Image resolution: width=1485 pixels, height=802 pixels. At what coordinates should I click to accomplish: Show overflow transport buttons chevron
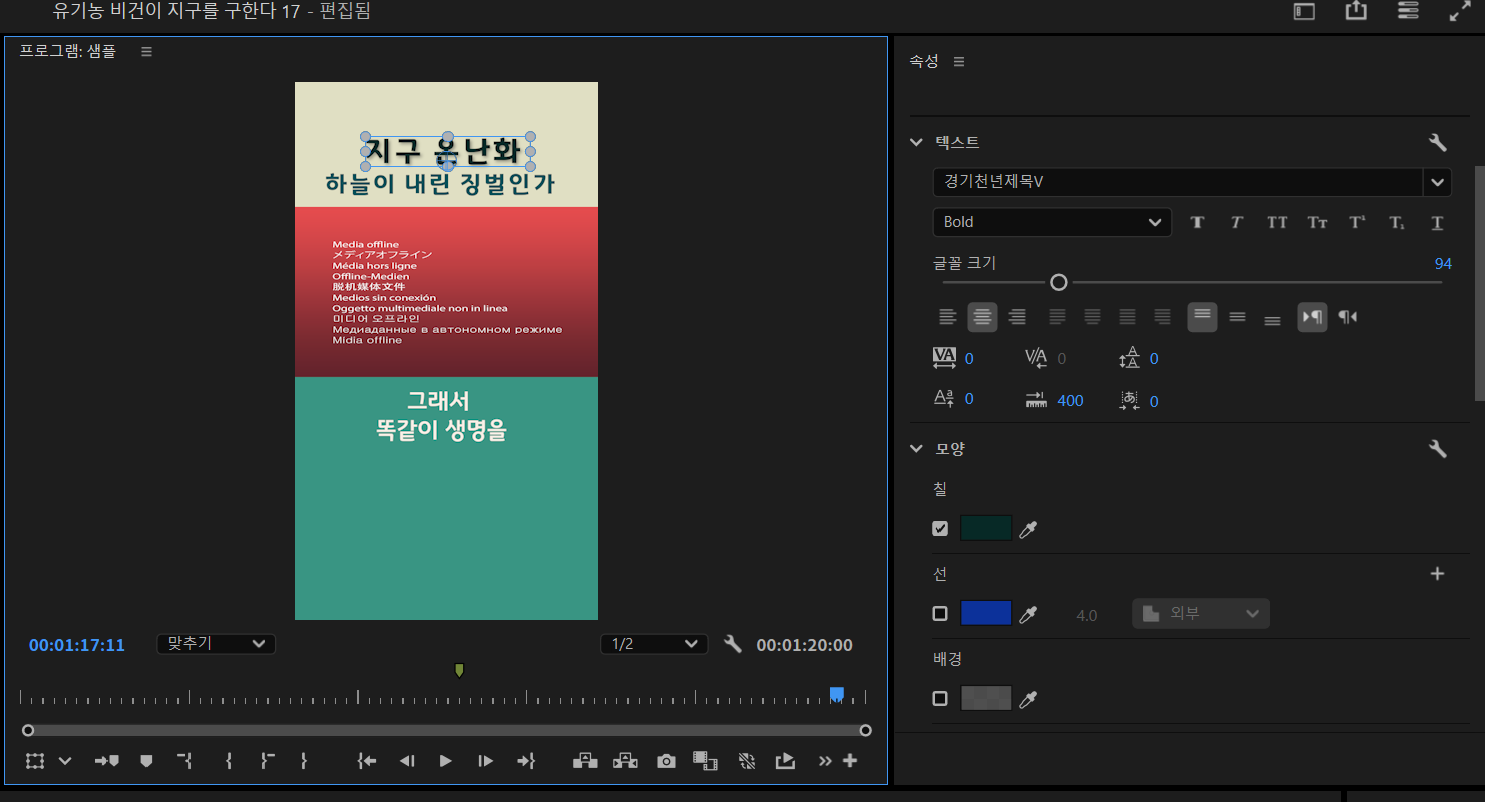[825, 761]
